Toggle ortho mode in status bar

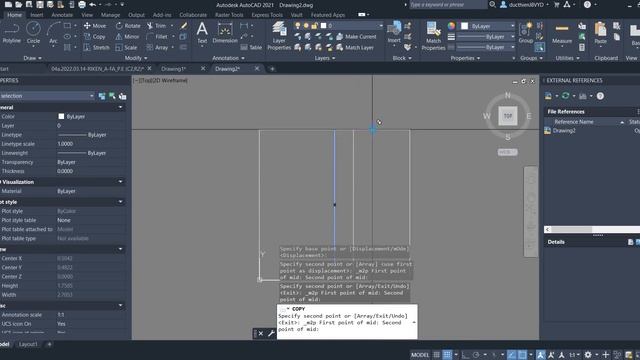point(465,355)
